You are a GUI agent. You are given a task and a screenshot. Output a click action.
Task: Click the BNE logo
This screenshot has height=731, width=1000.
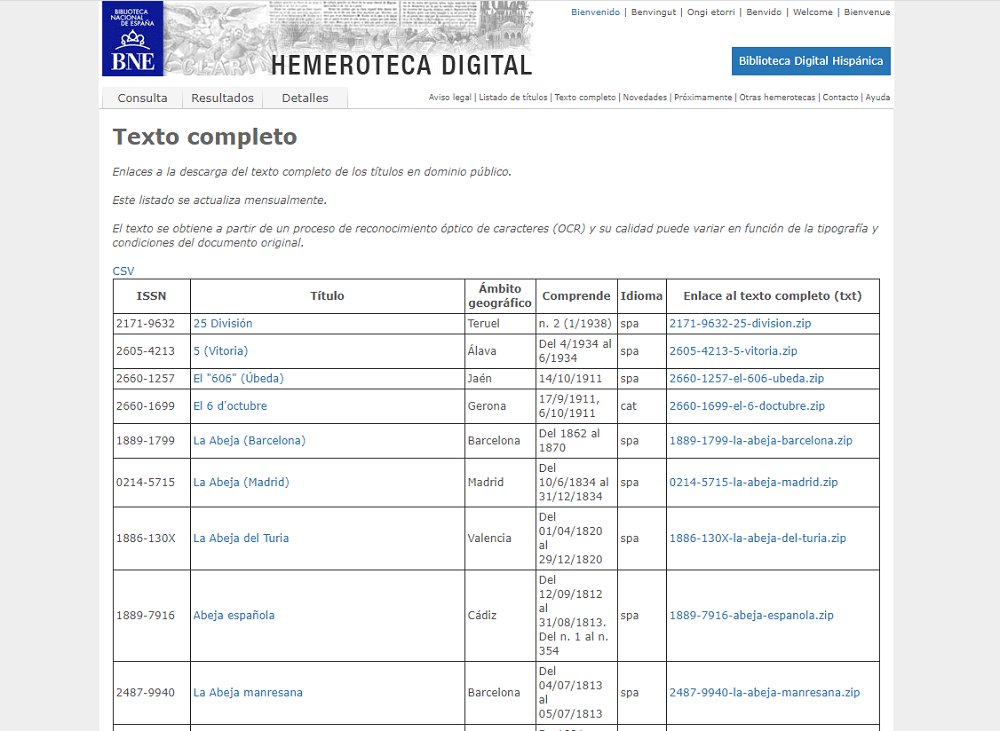pyautogui.click(x=133, y=38)
